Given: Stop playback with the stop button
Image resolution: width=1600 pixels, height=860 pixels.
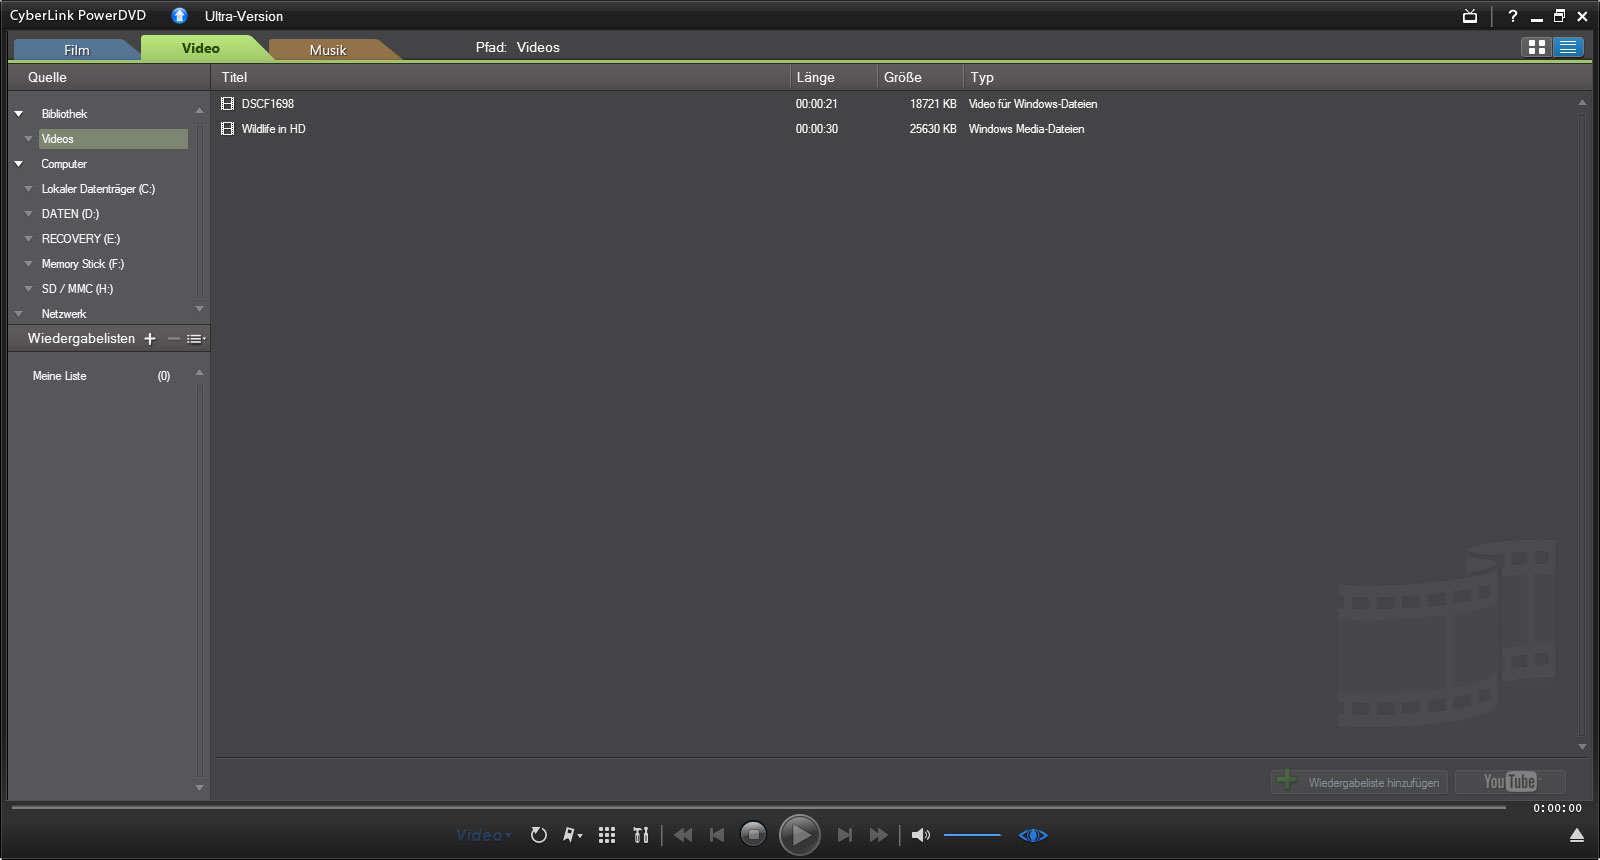Looking at the screenshot, I should coord(753,834).
